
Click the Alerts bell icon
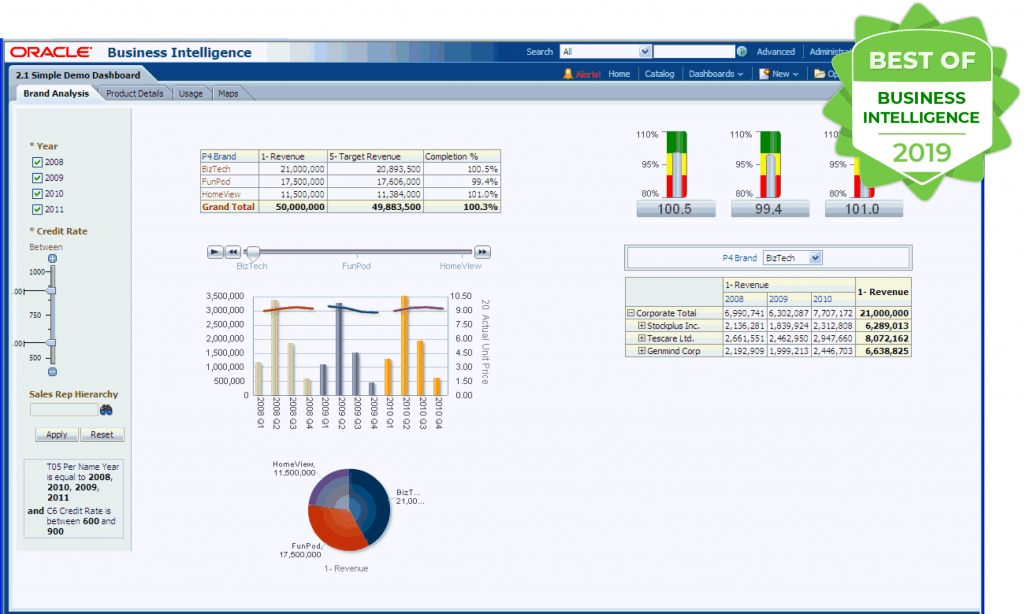pyautogui.click(x=568, y=74)
